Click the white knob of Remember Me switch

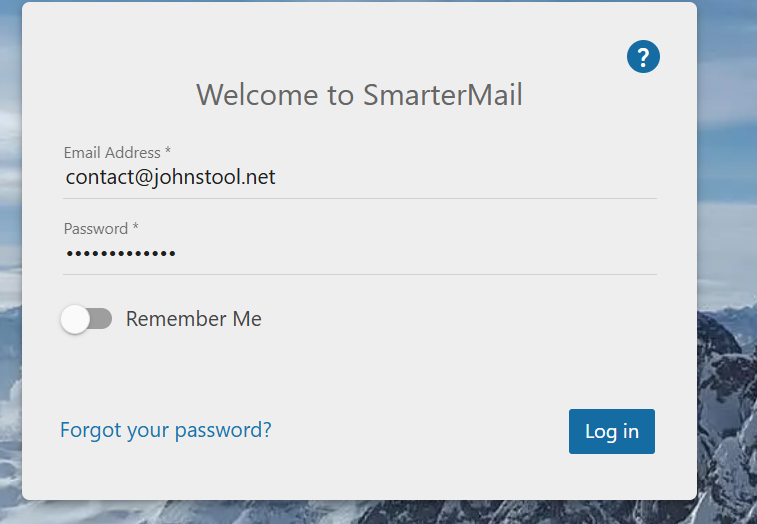click(x=75, y=319)
